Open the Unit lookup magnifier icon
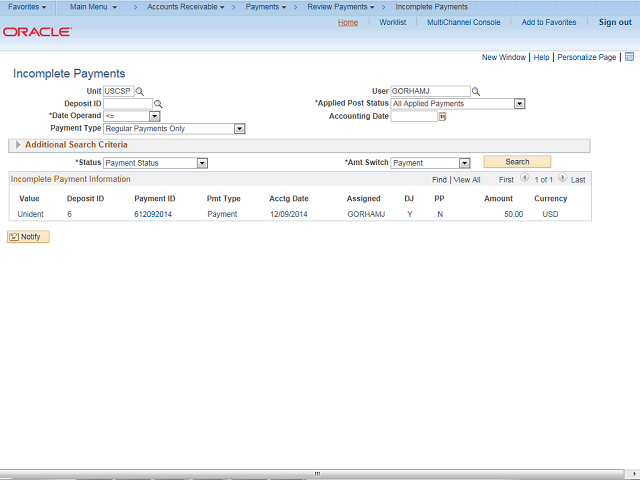The image size is (640, 480). pyautogui.click(x=140, y=91)
